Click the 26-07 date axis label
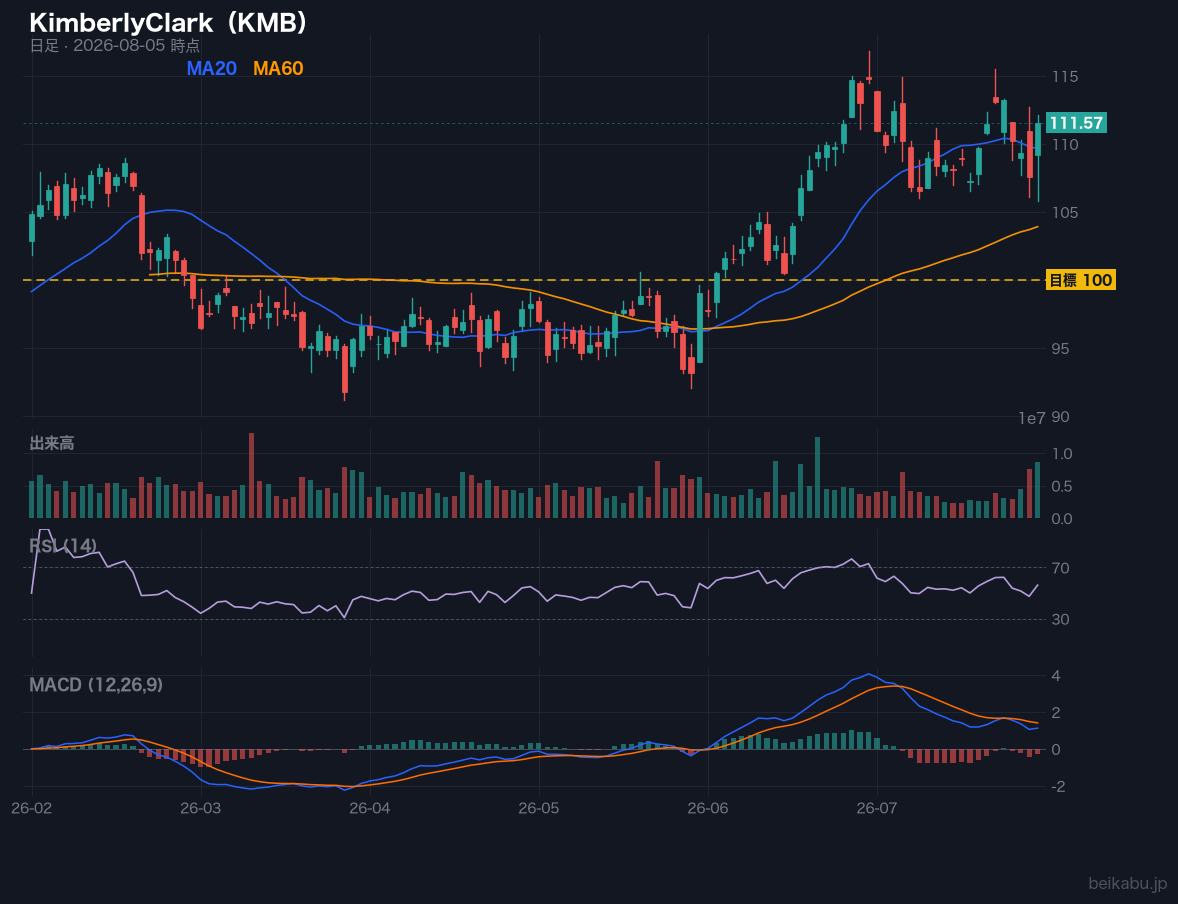1178x904 pixels. tap(877, 808)
